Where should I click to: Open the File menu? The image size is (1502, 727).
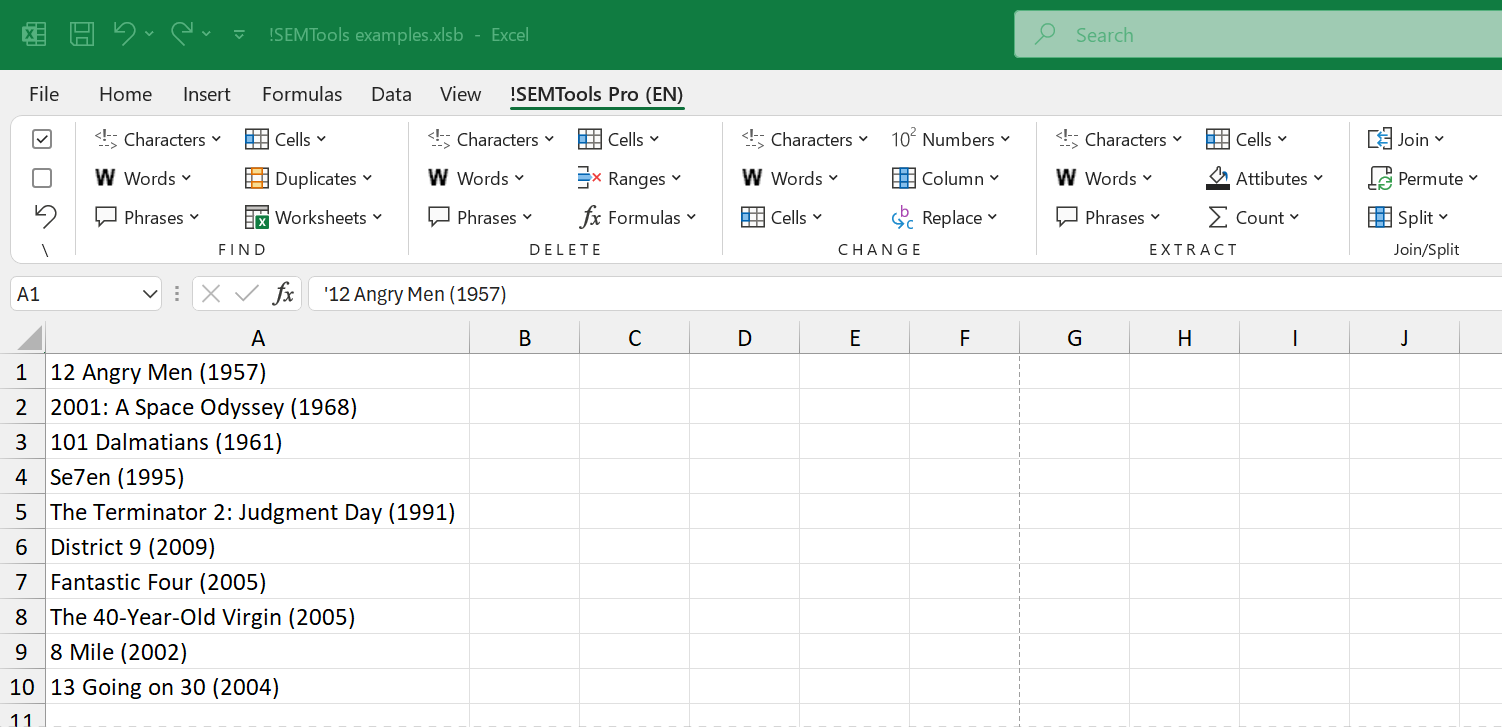pyautogui.click(x=44, y=93)
